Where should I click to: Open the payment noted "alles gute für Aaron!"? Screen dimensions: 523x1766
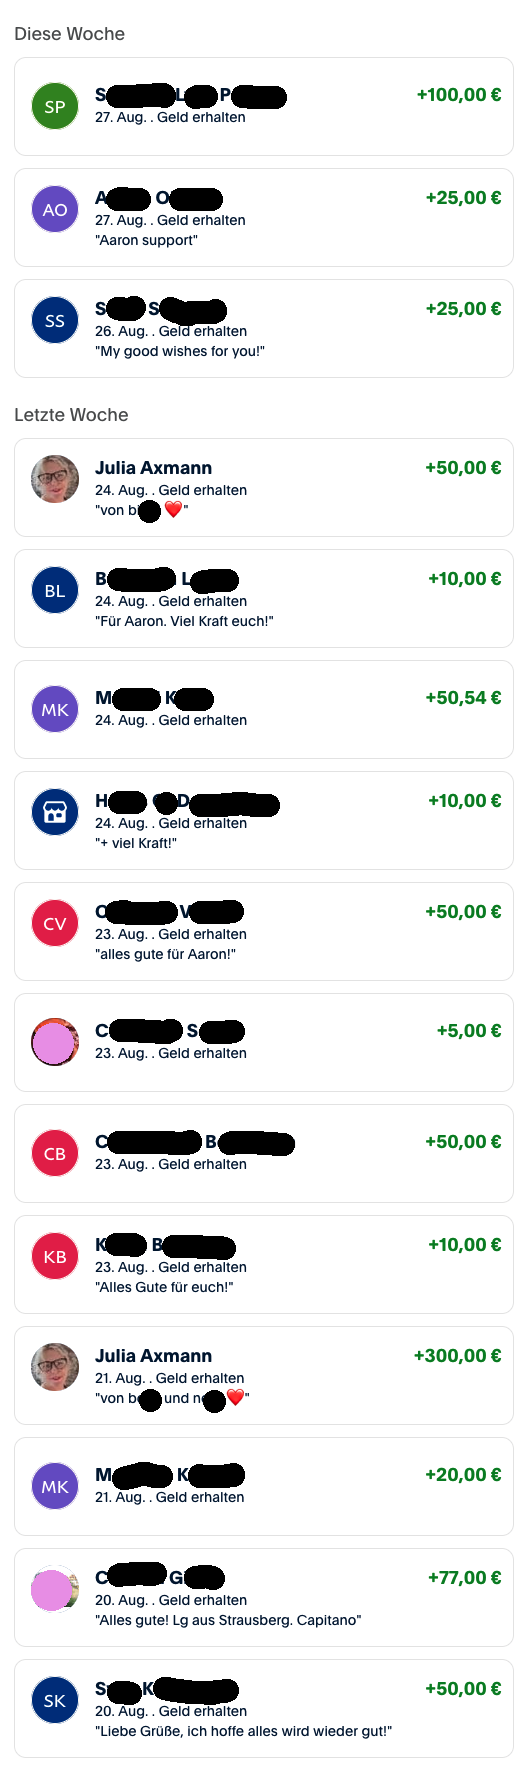(x=264, y=931)
